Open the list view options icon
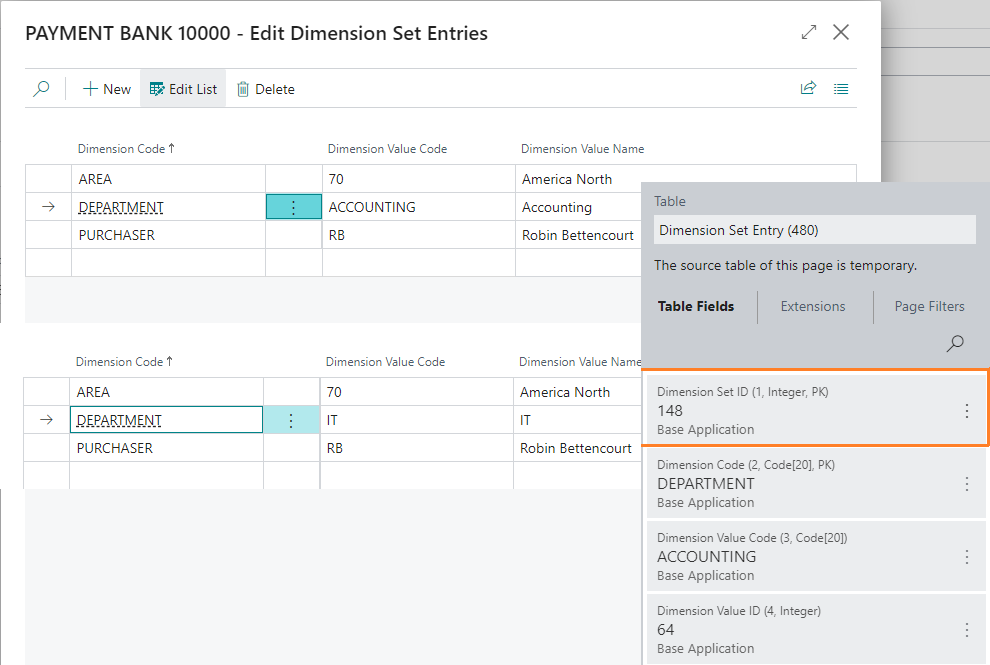Screen dimensions: 990x665 841,89
